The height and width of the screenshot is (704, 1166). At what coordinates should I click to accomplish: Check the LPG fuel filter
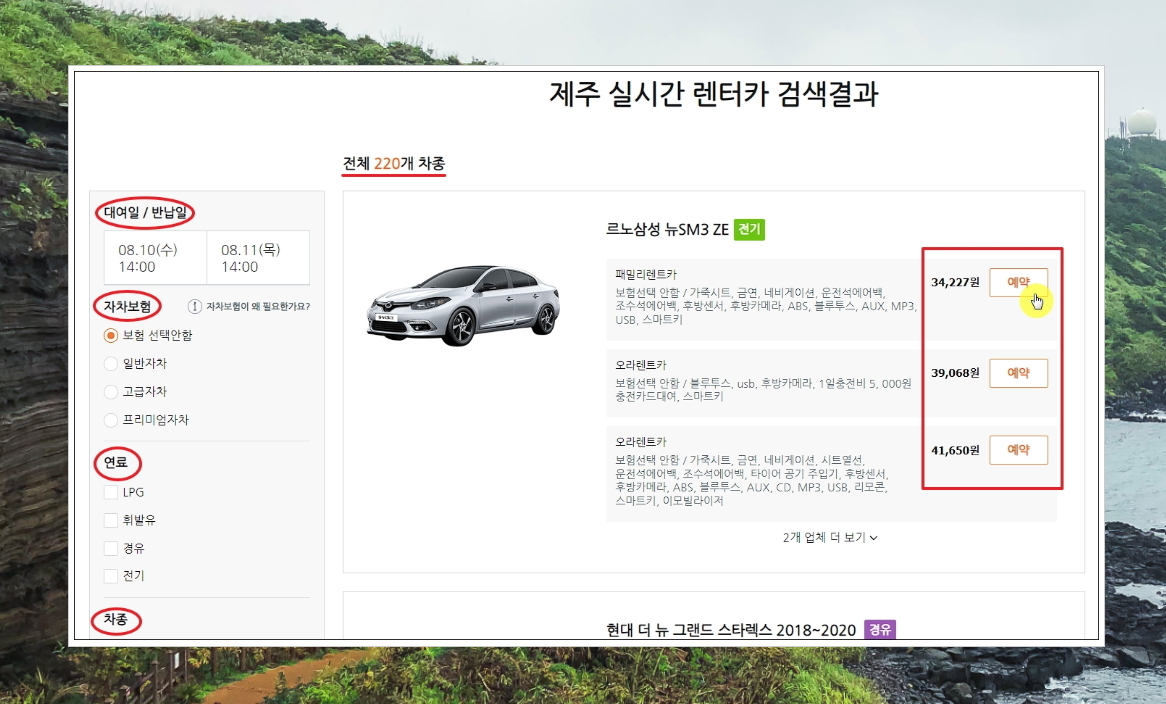(111, 492)
